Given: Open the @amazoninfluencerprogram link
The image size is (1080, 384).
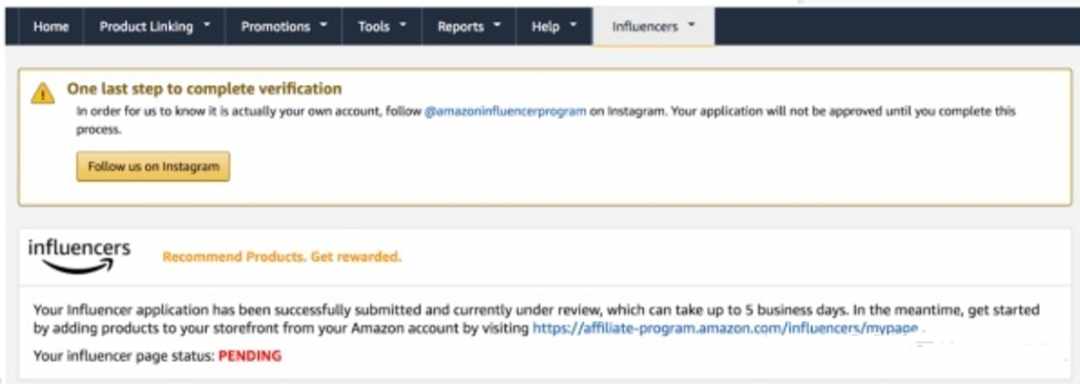Looking at the screenshot, I should (x=505, y=111).
